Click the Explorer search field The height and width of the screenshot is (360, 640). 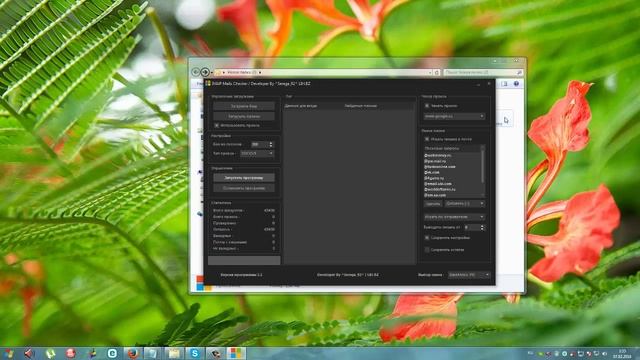483,72
